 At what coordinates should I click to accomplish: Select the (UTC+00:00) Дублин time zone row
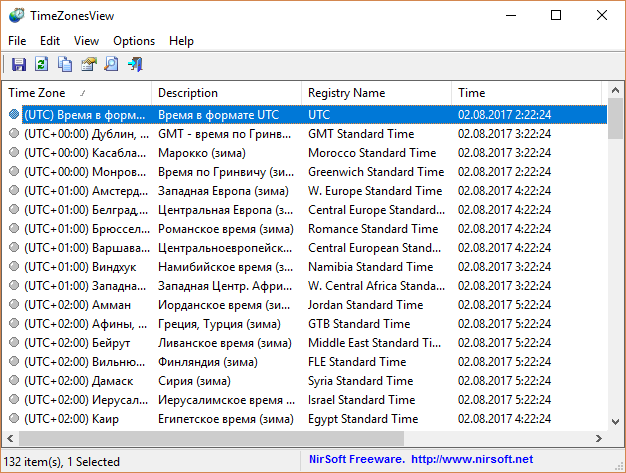pyautogui.click(x=305, y=133)
